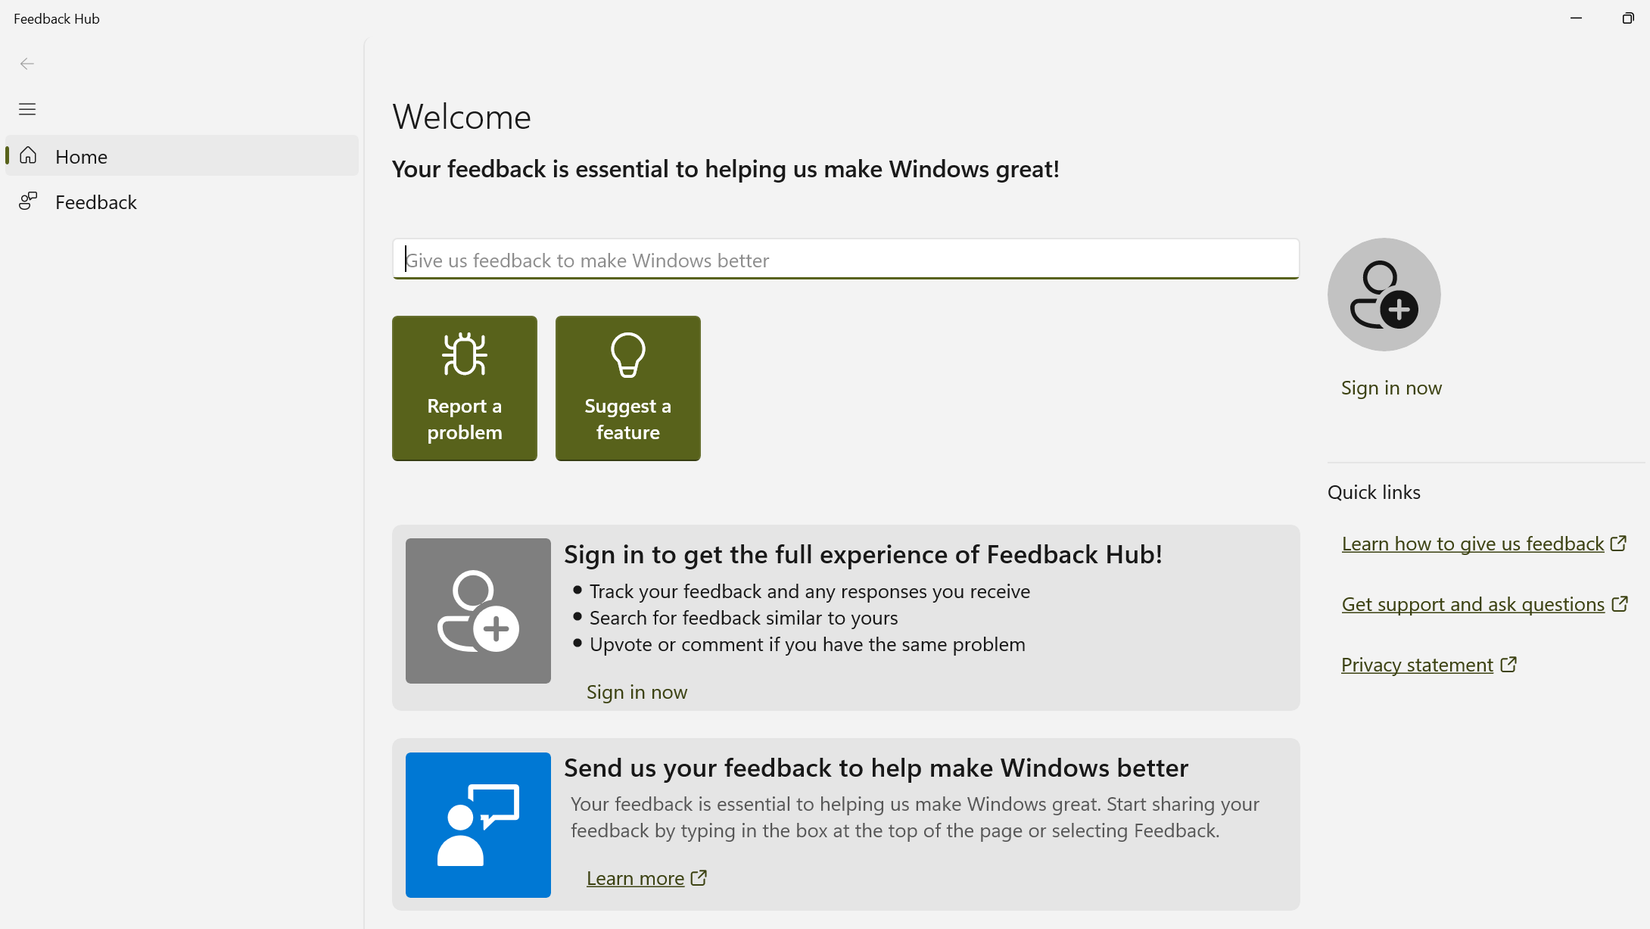
Task: Open the Learn how to give us feedback link
Action: pos(1472,543)
